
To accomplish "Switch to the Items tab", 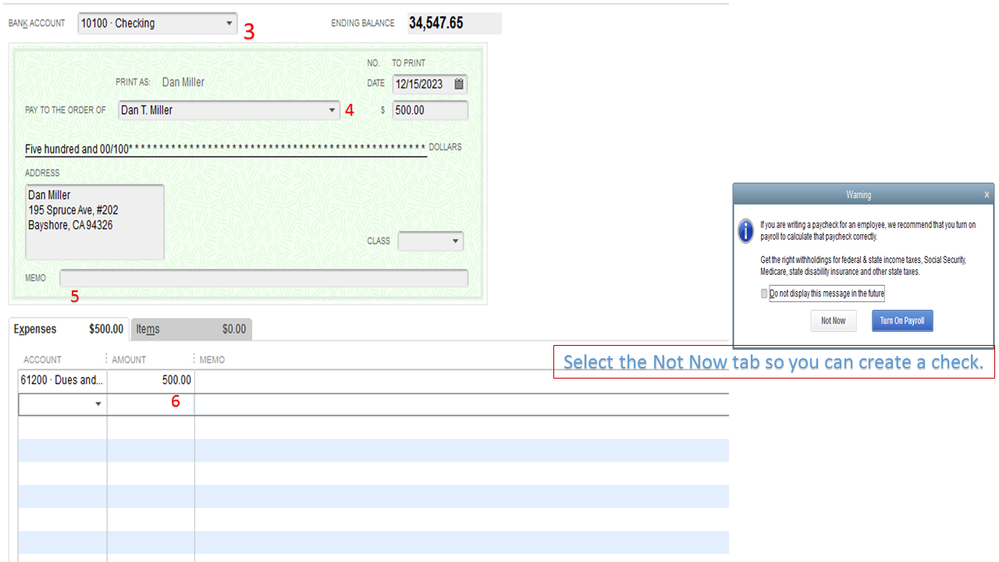I will (191, 329).
